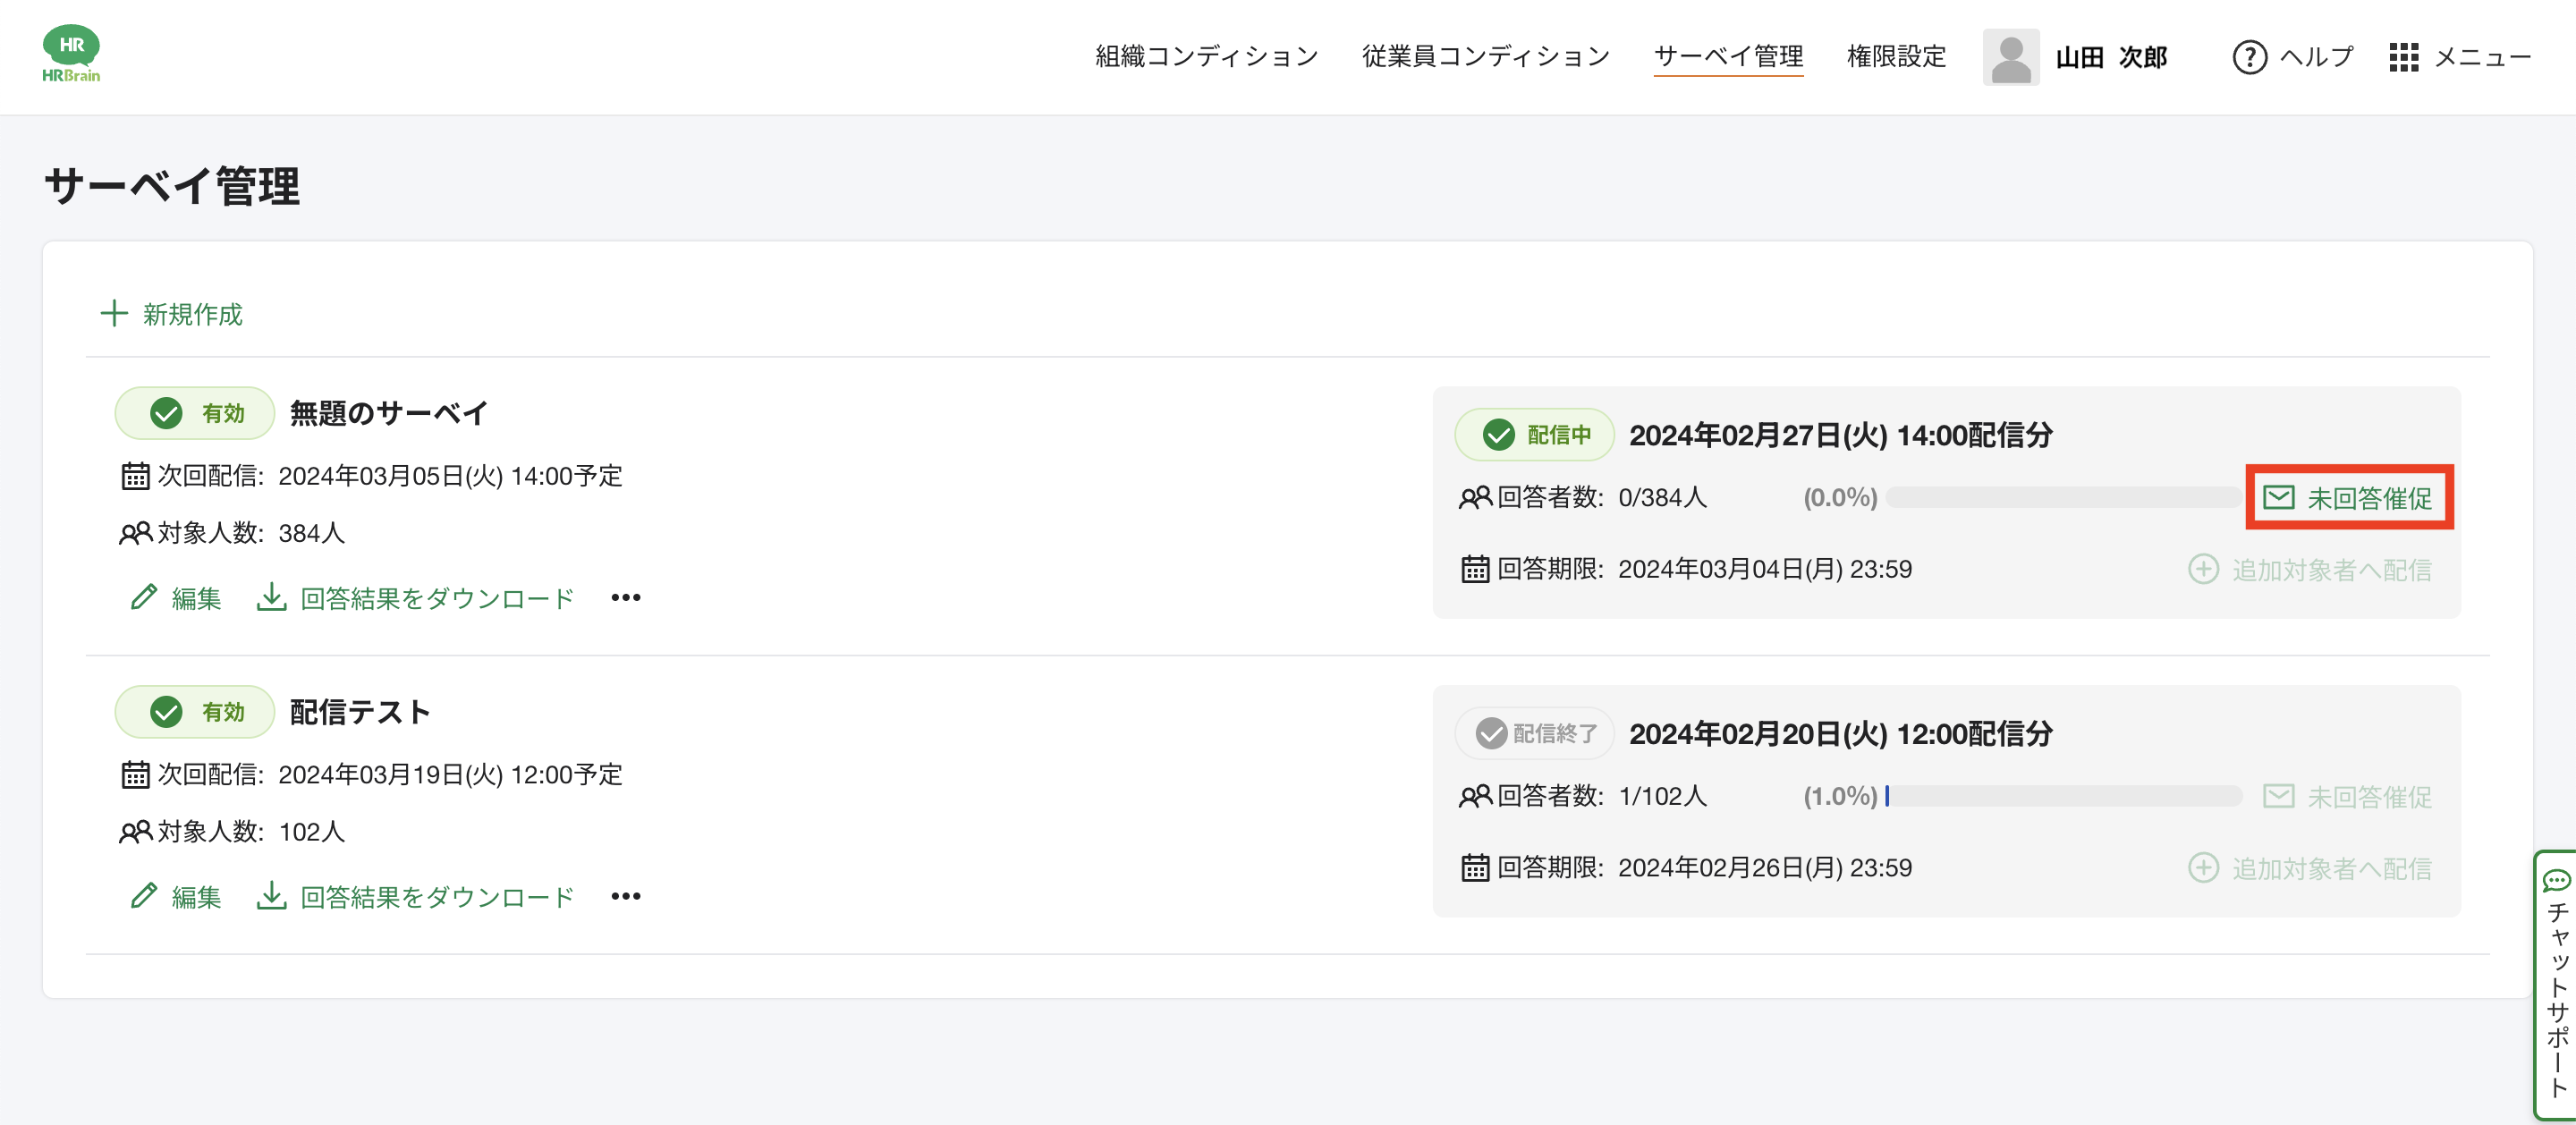Screen dimensions: 2576x1125
Task: Open 権限設定 menu
Action: coord(1896,57)
